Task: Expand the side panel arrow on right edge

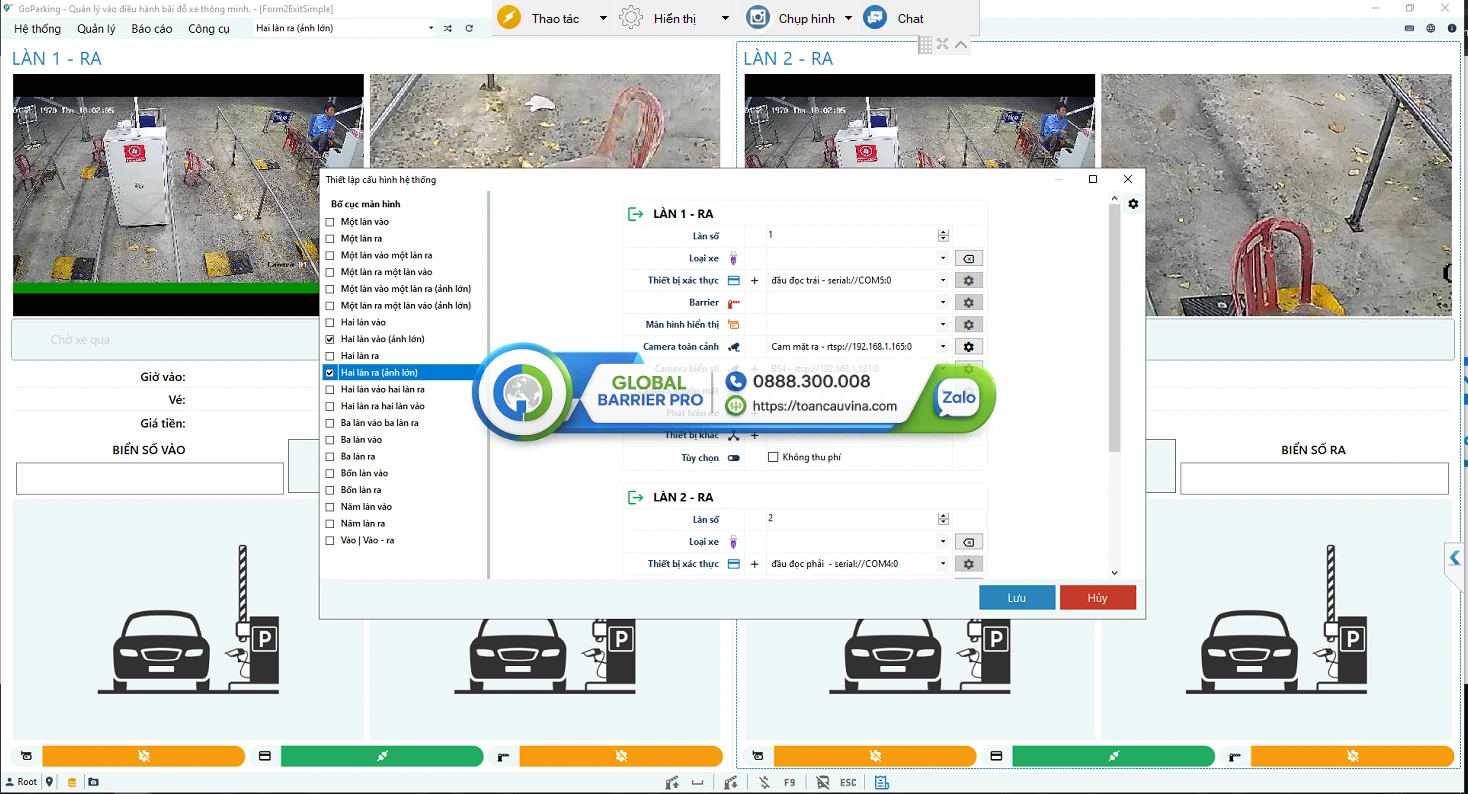Action: 1455,558
